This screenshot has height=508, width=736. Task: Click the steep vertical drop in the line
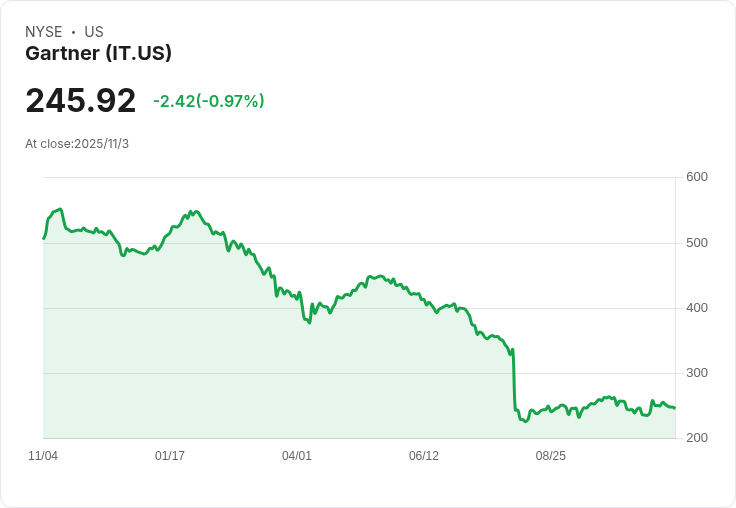point(514,380)
